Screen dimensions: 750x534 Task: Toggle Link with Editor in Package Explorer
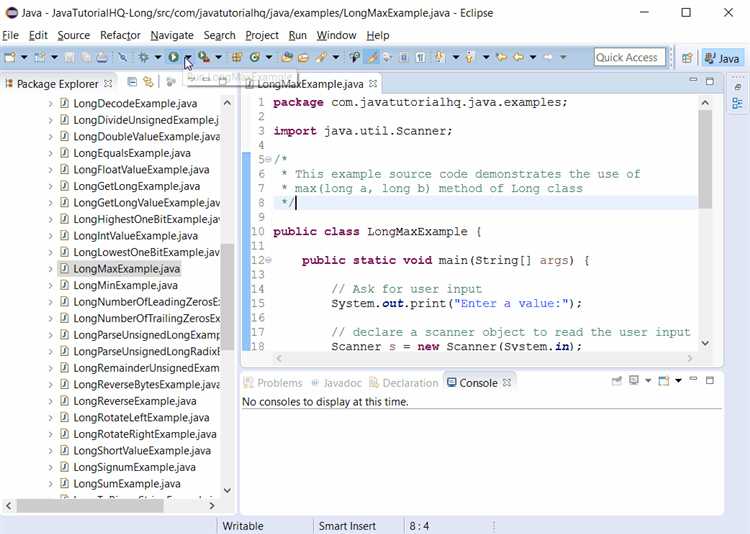pyautogui.click(x=148, y=82)
